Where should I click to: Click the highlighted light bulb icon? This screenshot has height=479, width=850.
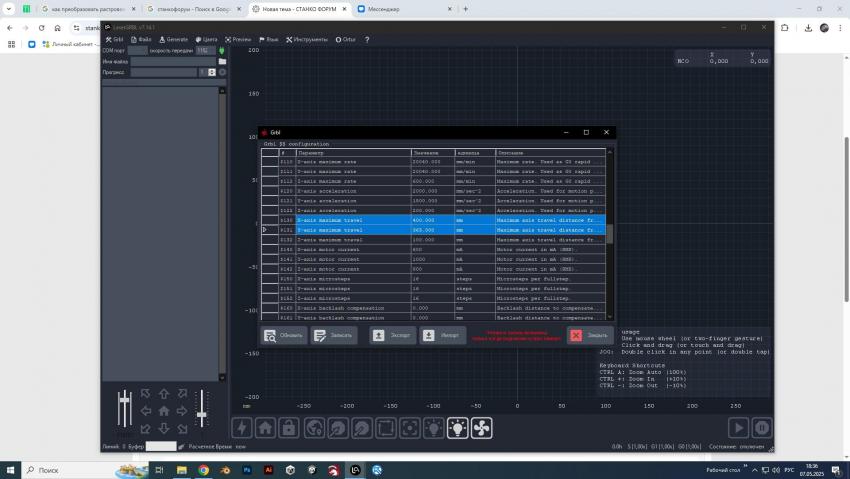coord(457,428)
